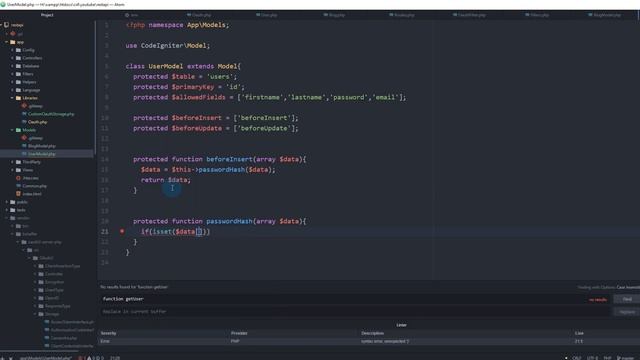Click the public folder icon
640x360 pixels.
[x=13, y=202]
